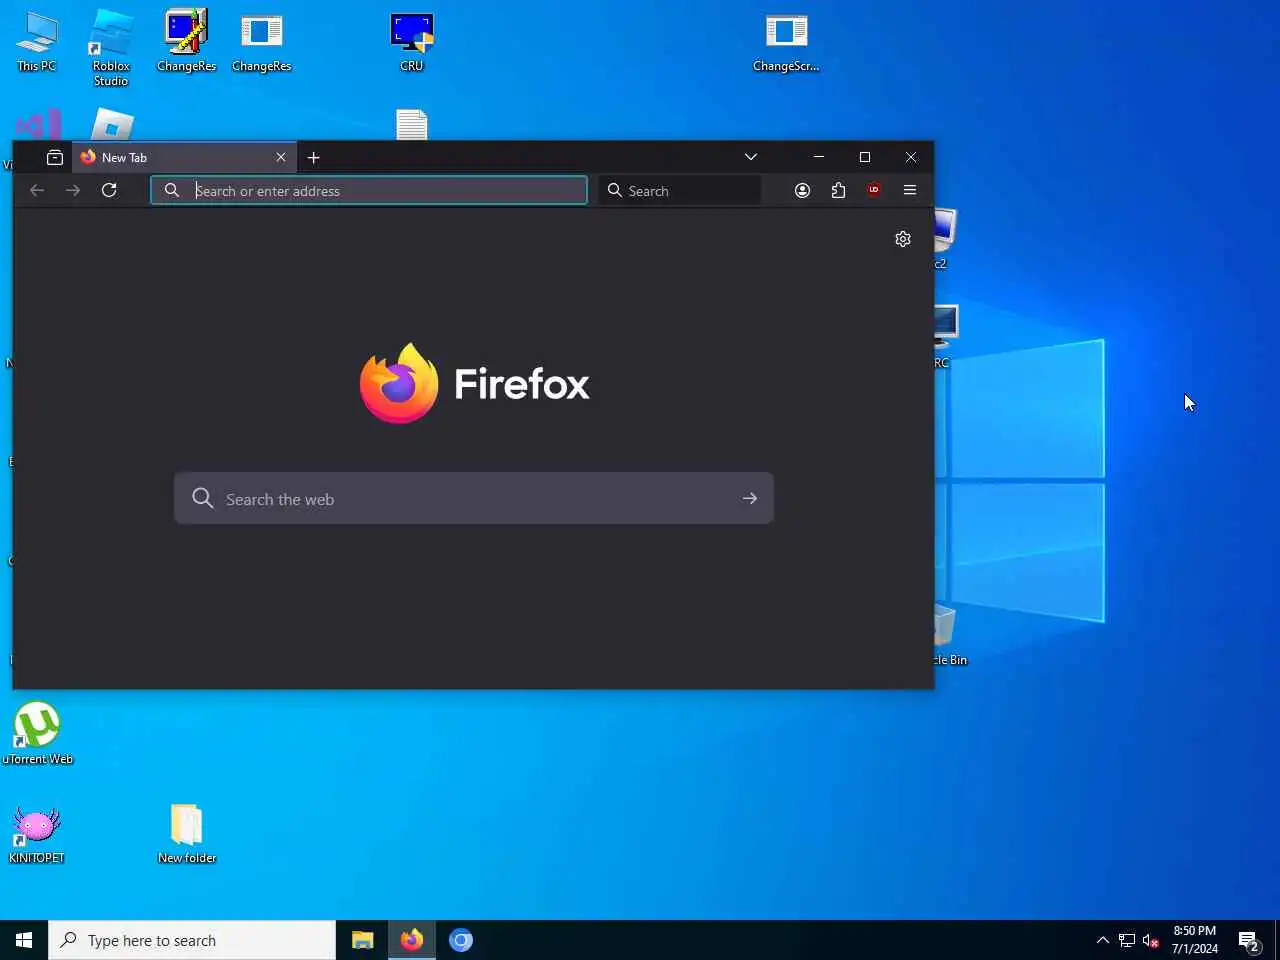
Task: Select This PC desktop icon
Action: (37, 42)
